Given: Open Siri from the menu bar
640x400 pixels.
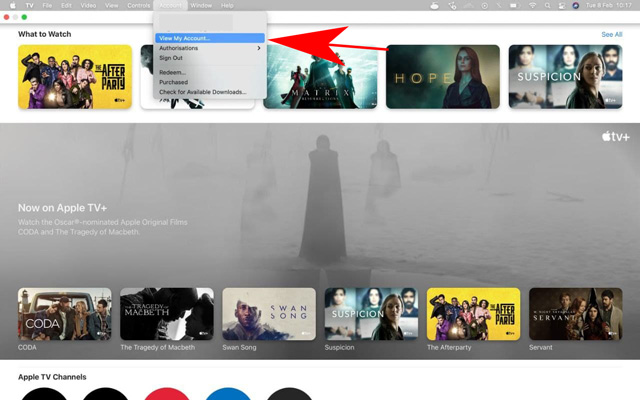Looking at the screenshot, I should click(576, 5).
